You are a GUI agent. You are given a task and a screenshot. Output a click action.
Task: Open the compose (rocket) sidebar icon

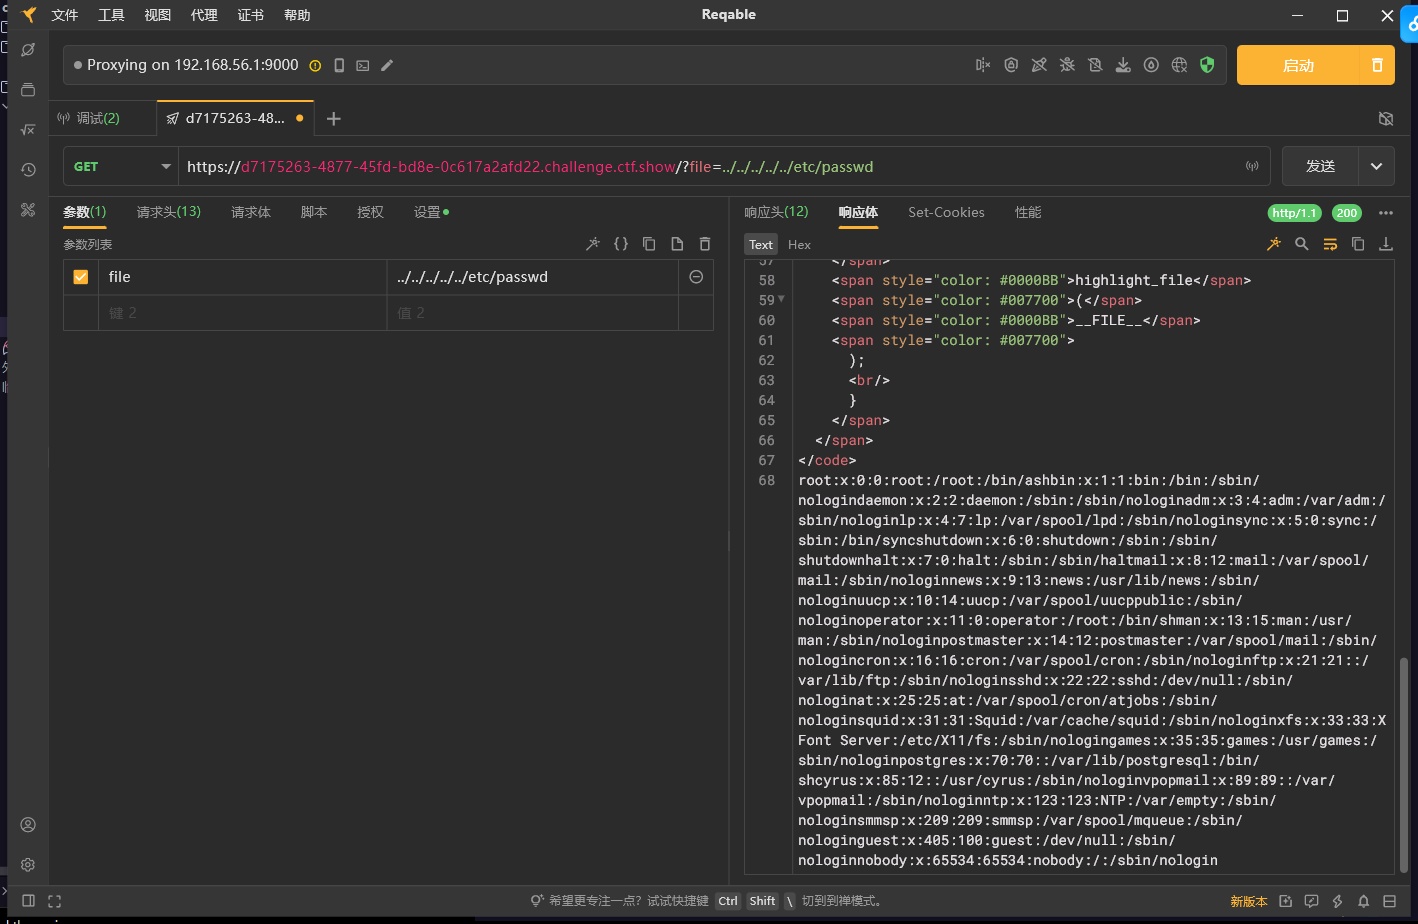tap(28, 50)
